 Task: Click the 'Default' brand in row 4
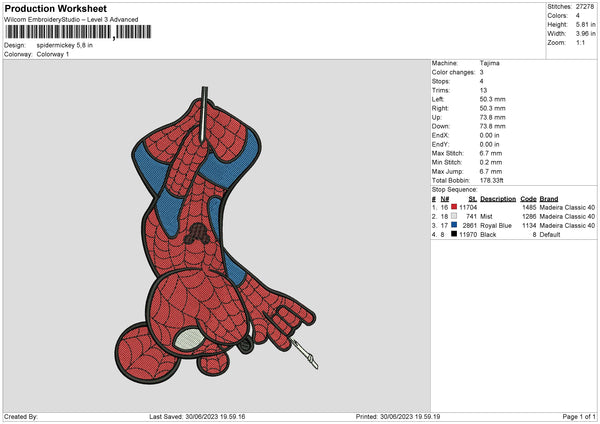[550, 235]
